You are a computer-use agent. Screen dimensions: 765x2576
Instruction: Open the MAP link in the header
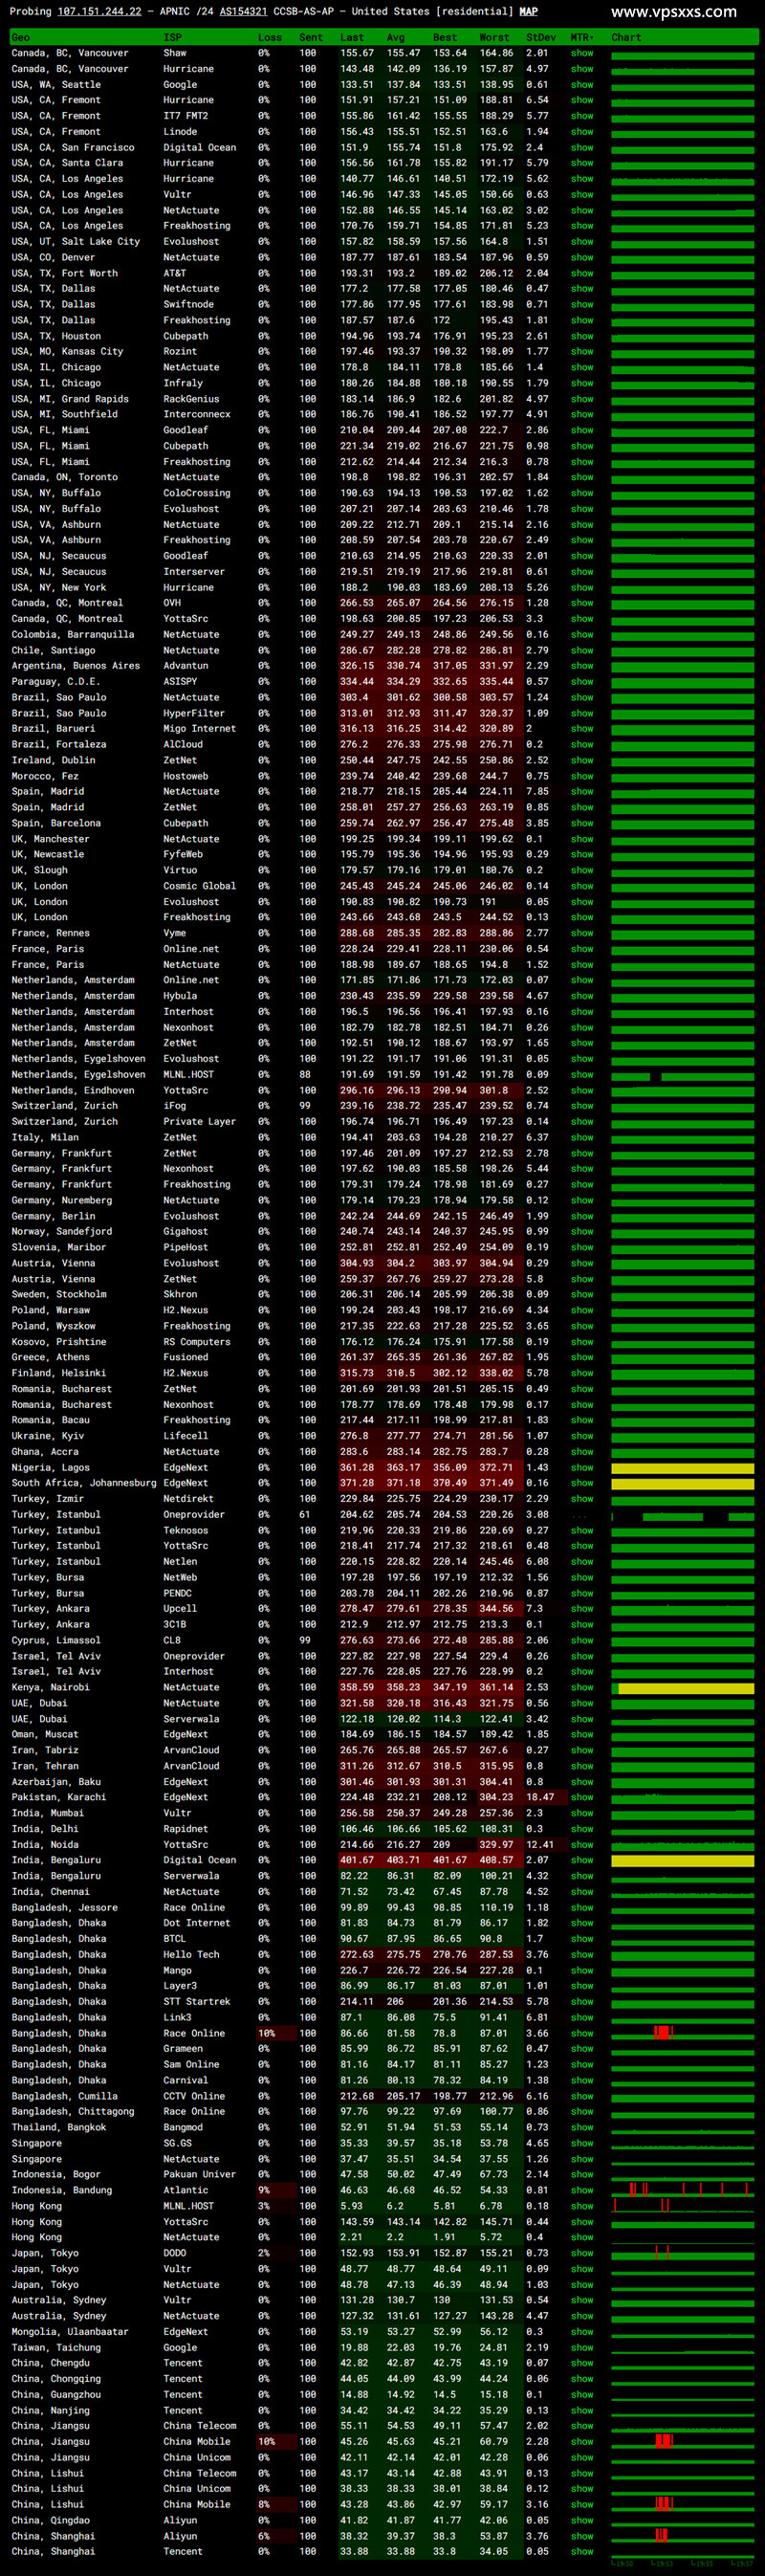tap(528, 12)
